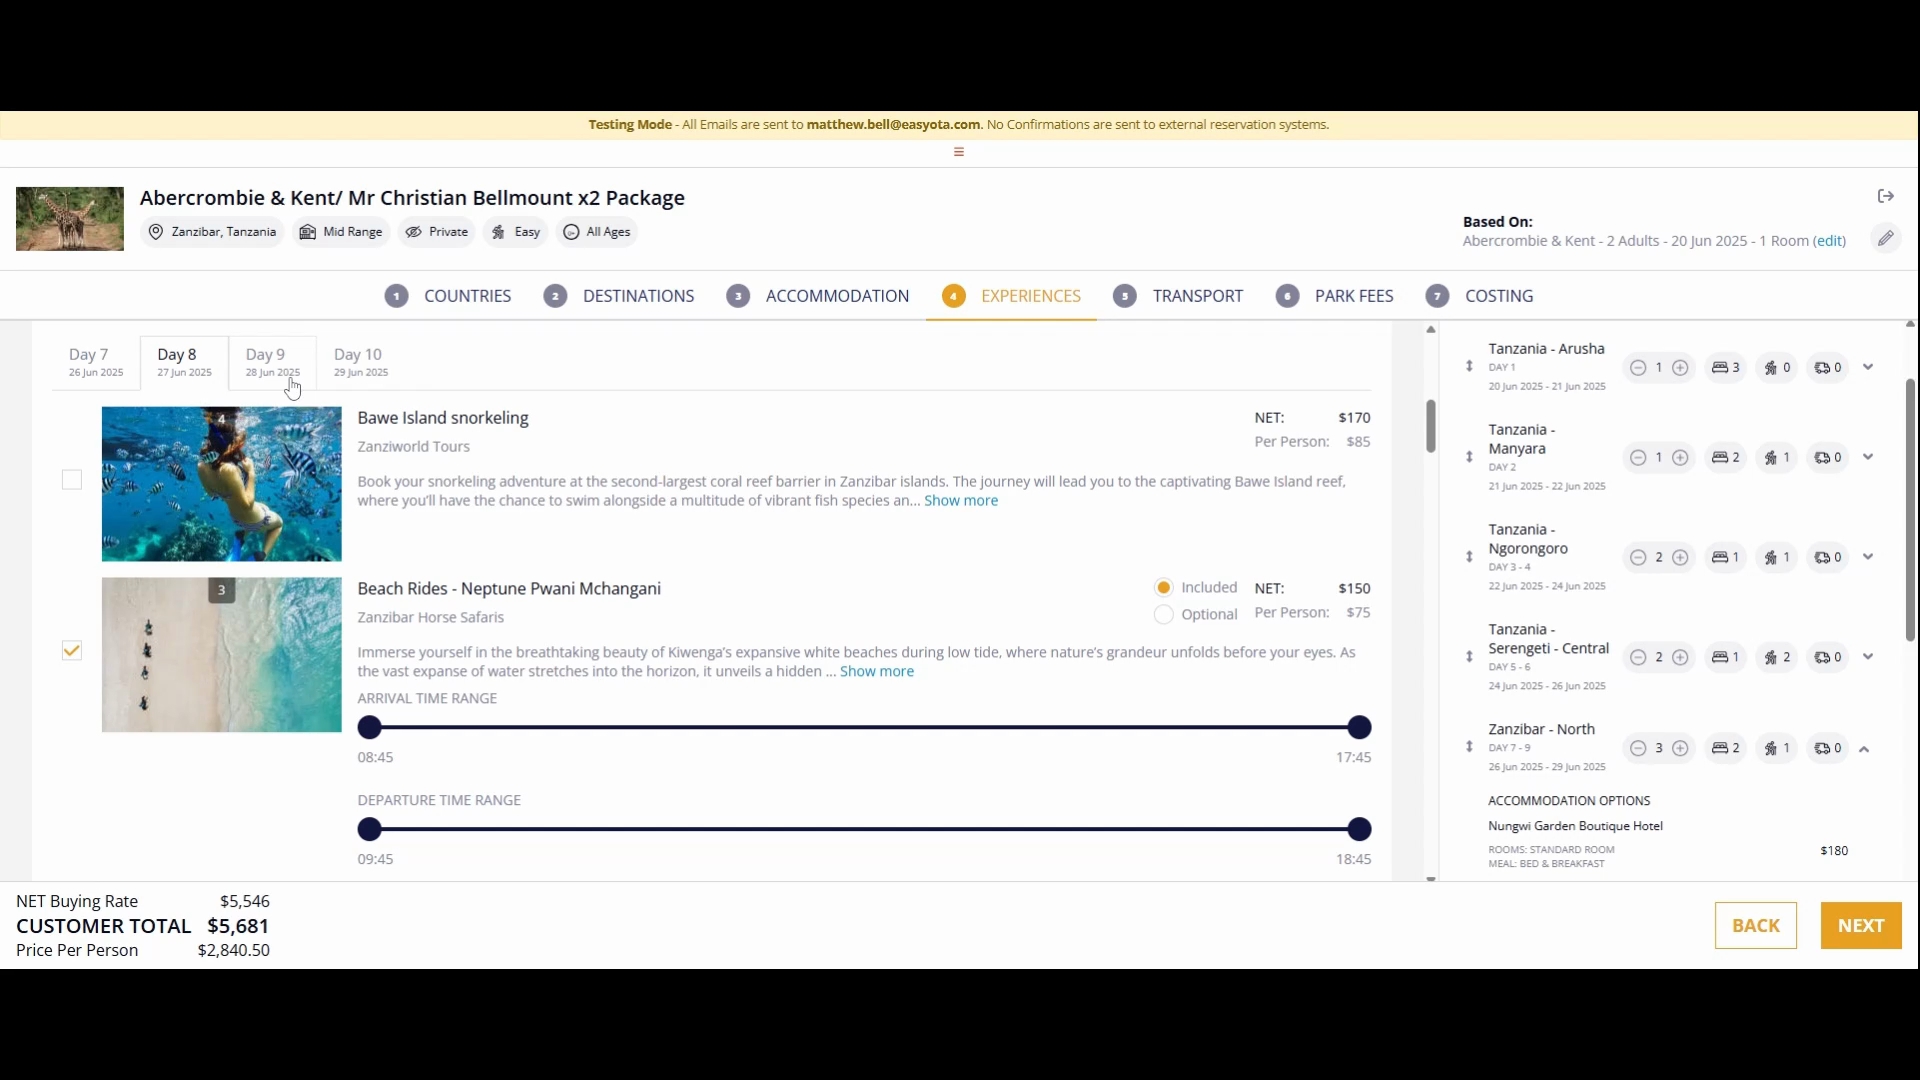
Task: Select the Included radio button
Action: [x=1163, y=587]
